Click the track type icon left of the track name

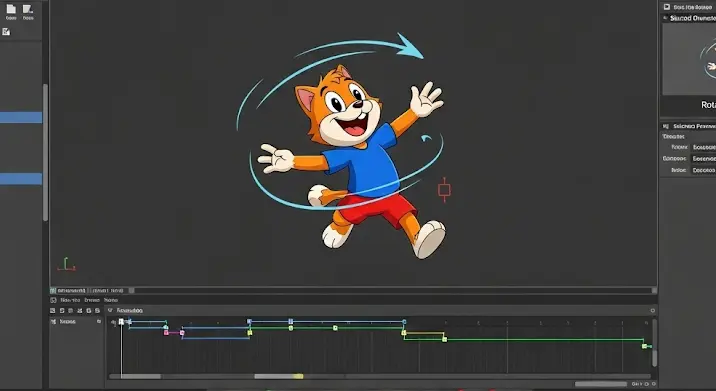53,322
